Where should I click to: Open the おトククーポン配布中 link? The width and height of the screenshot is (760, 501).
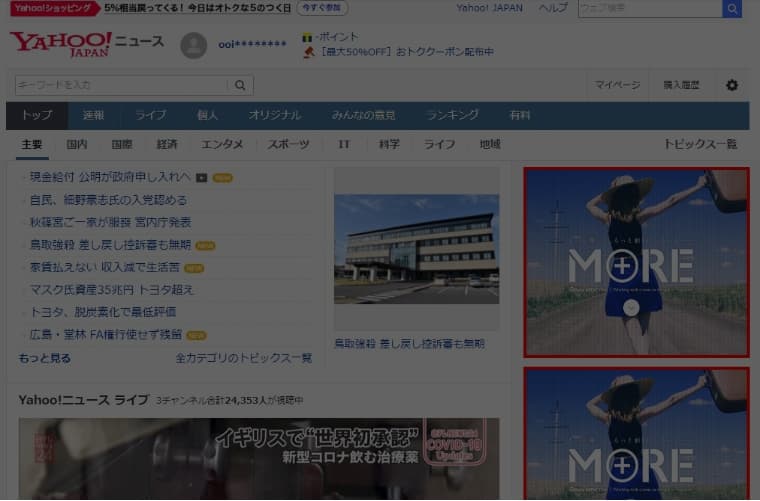(406, 52)
